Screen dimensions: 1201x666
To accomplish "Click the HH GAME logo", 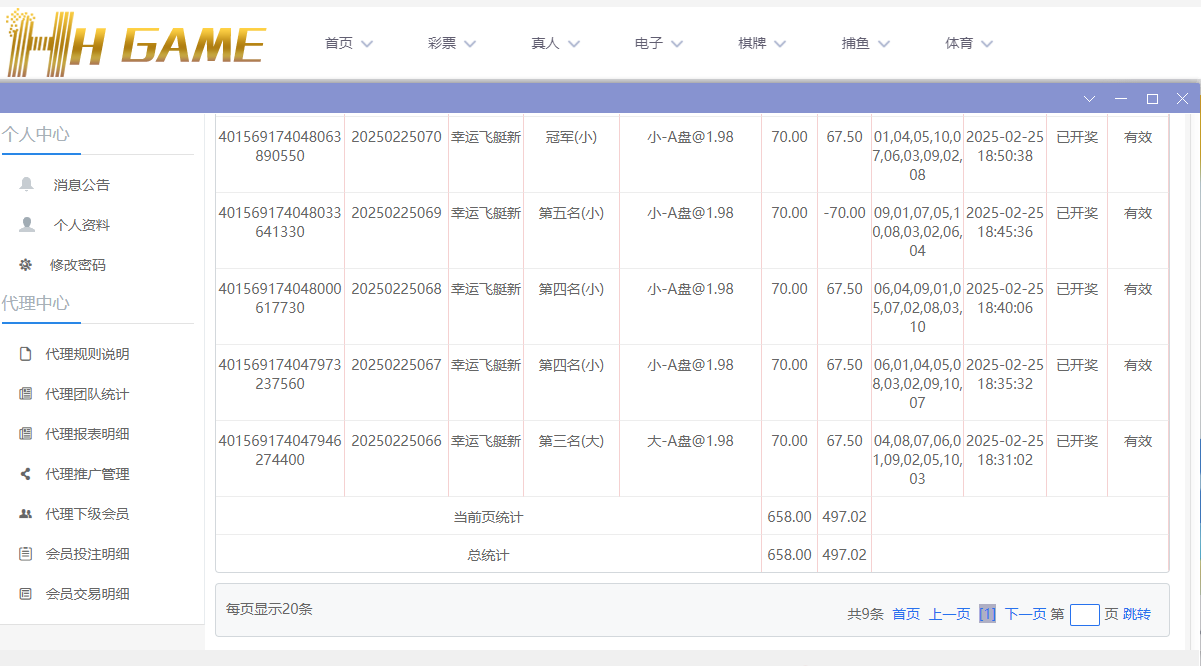I will point(135,44).
